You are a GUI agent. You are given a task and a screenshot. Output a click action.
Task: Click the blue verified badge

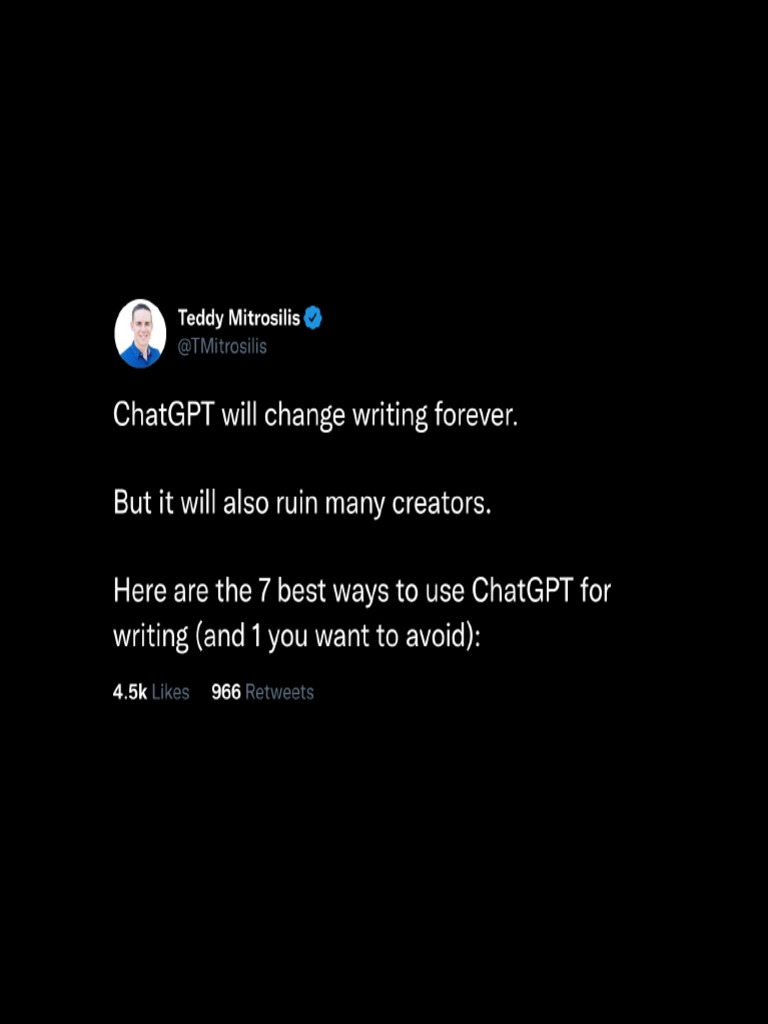[x=313, y=319]
